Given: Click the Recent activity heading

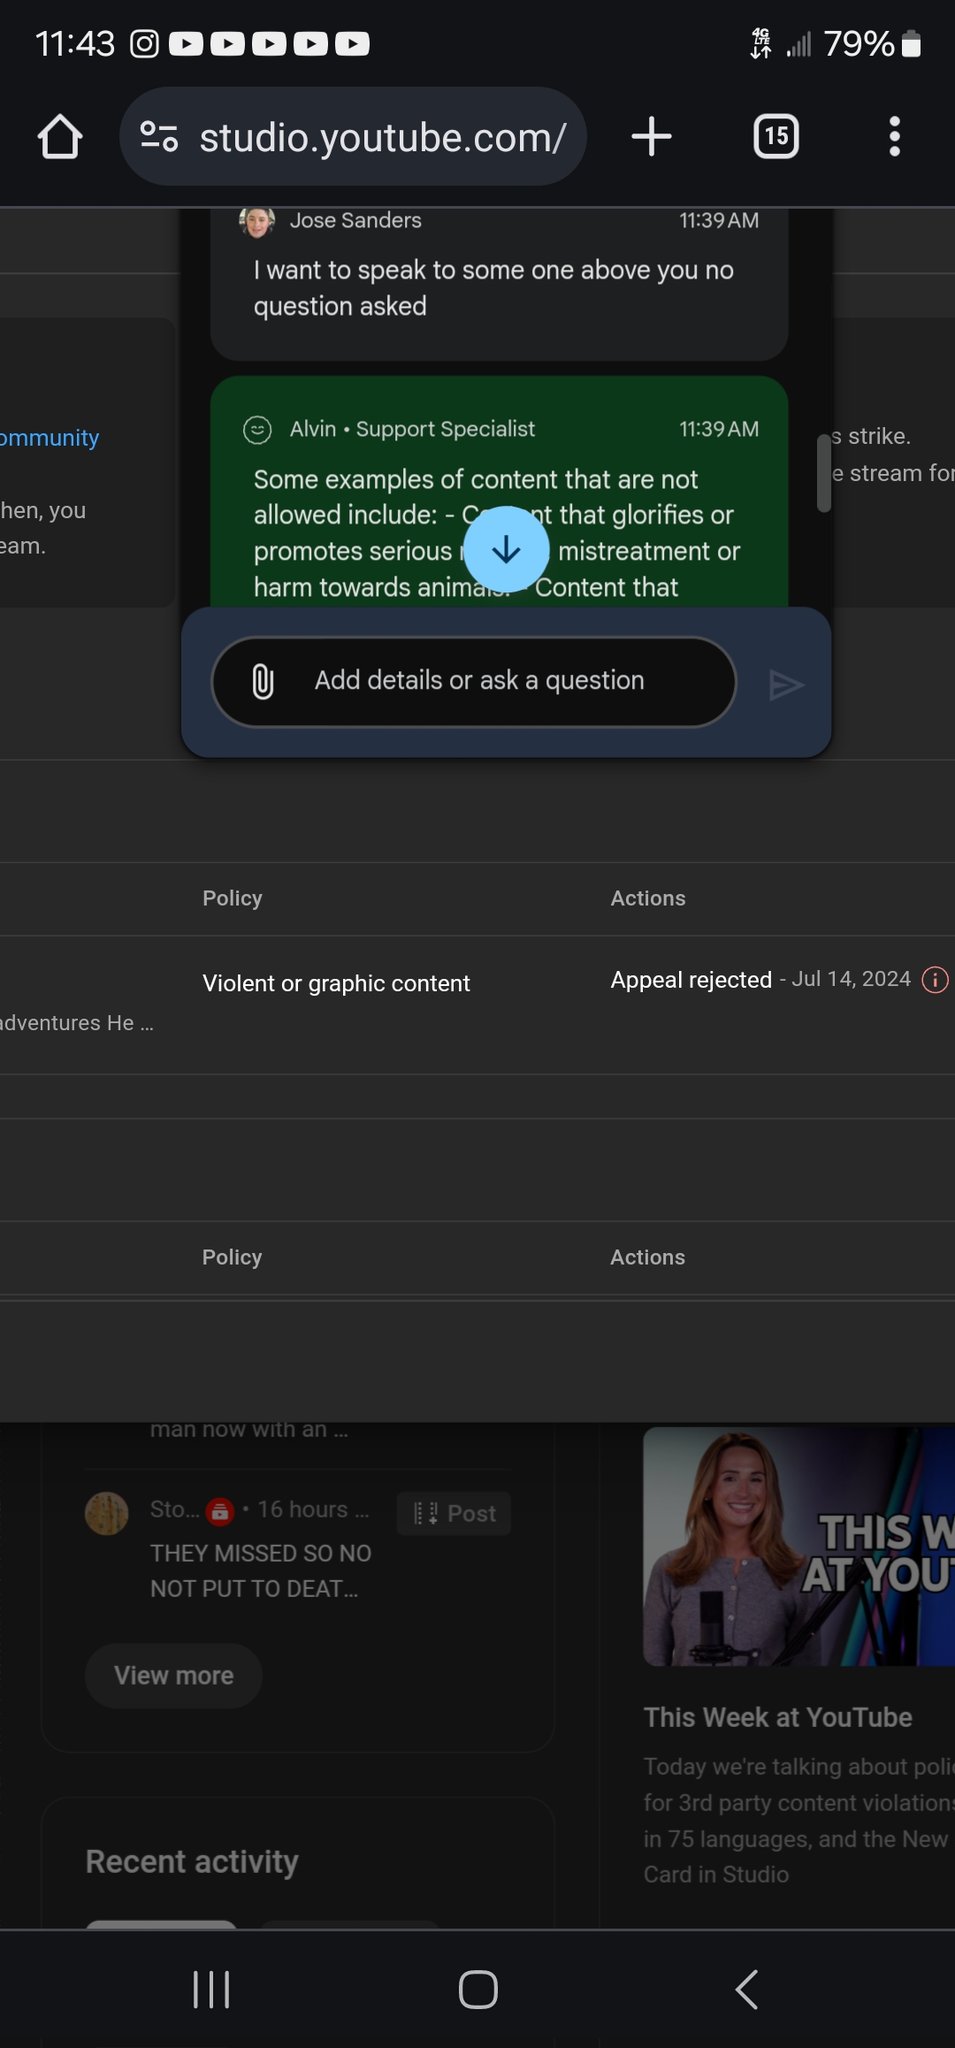Looking at the screenshot, I should pos(192,1861).
